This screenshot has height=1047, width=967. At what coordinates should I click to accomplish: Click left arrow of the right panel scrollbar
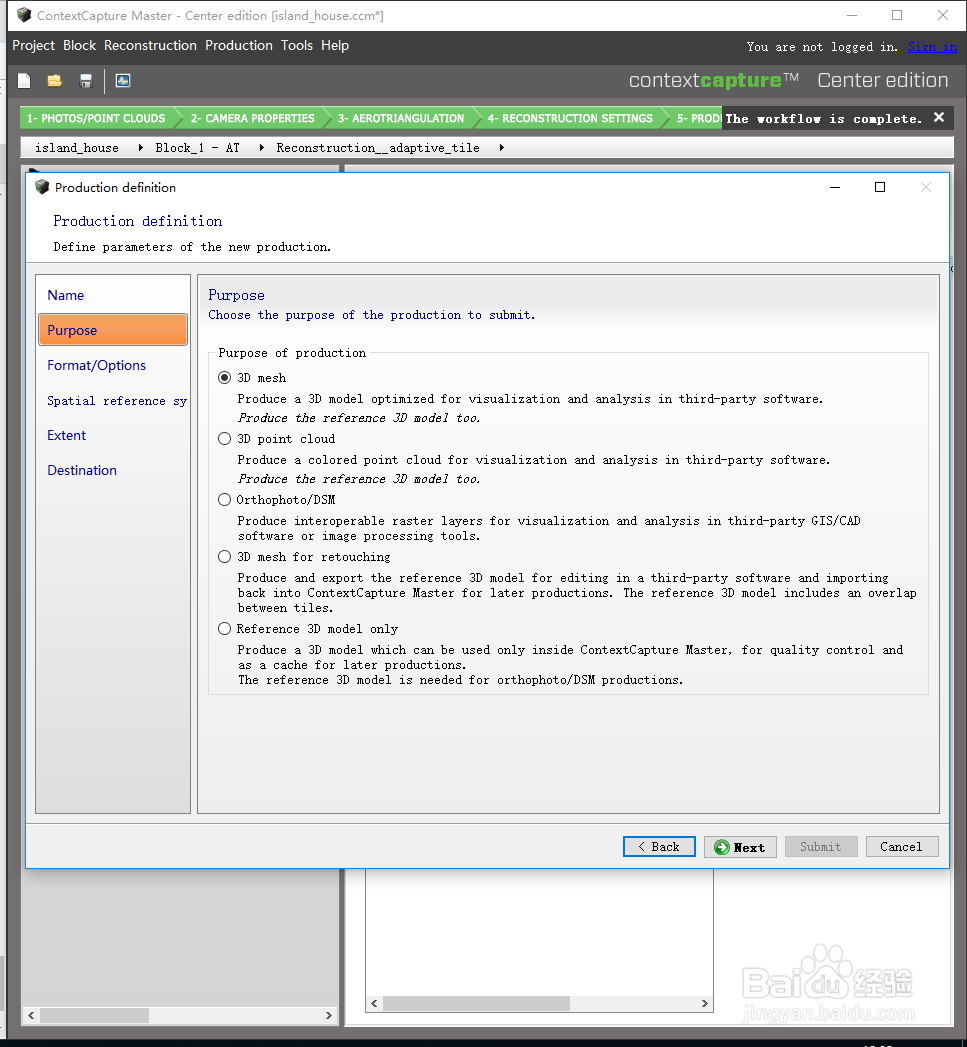pos(375,1004)
